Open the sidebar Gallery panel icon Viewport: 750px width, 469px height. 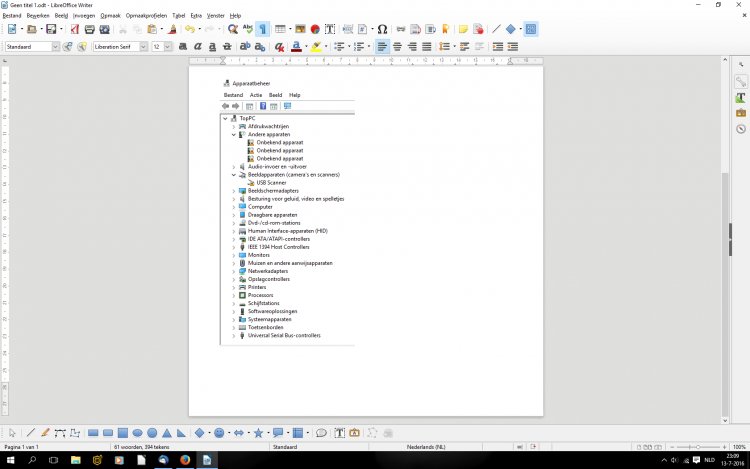(740, 113)
